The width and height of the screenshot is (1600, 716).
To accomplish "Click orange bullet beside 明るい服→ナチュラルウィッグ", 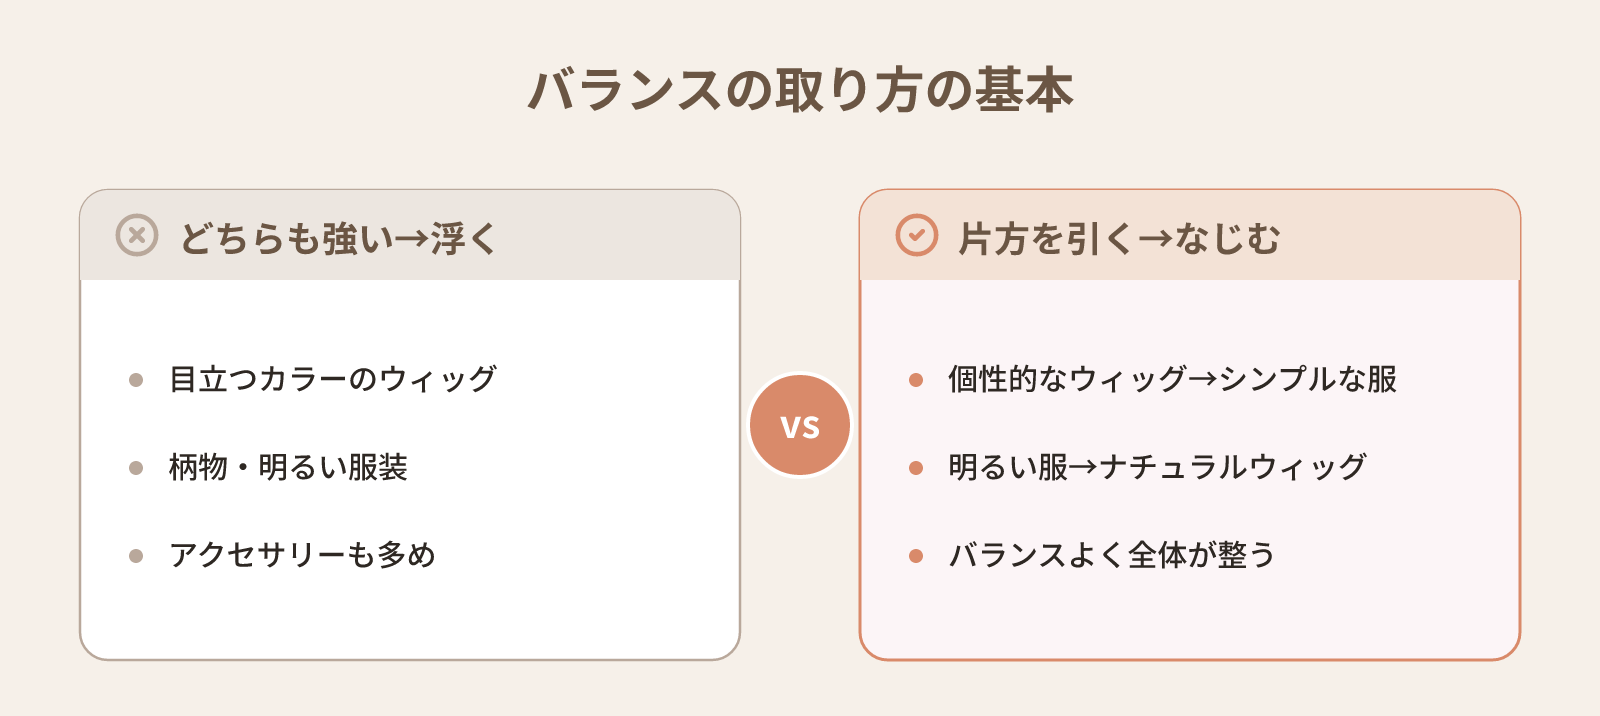I will [x=916, y=468].
